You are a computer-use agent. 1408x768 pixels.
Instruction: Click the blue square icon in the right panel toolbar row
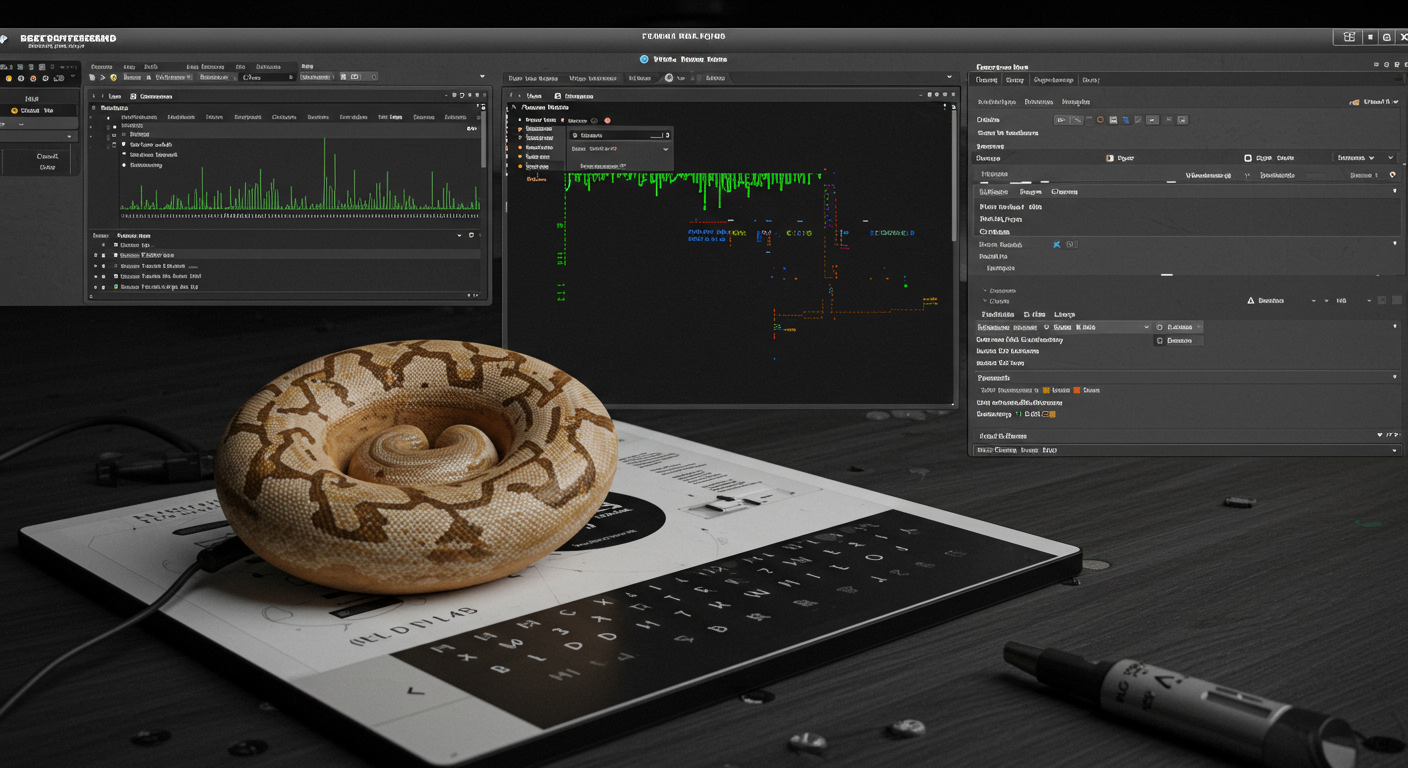click(x=1125, y=120)
